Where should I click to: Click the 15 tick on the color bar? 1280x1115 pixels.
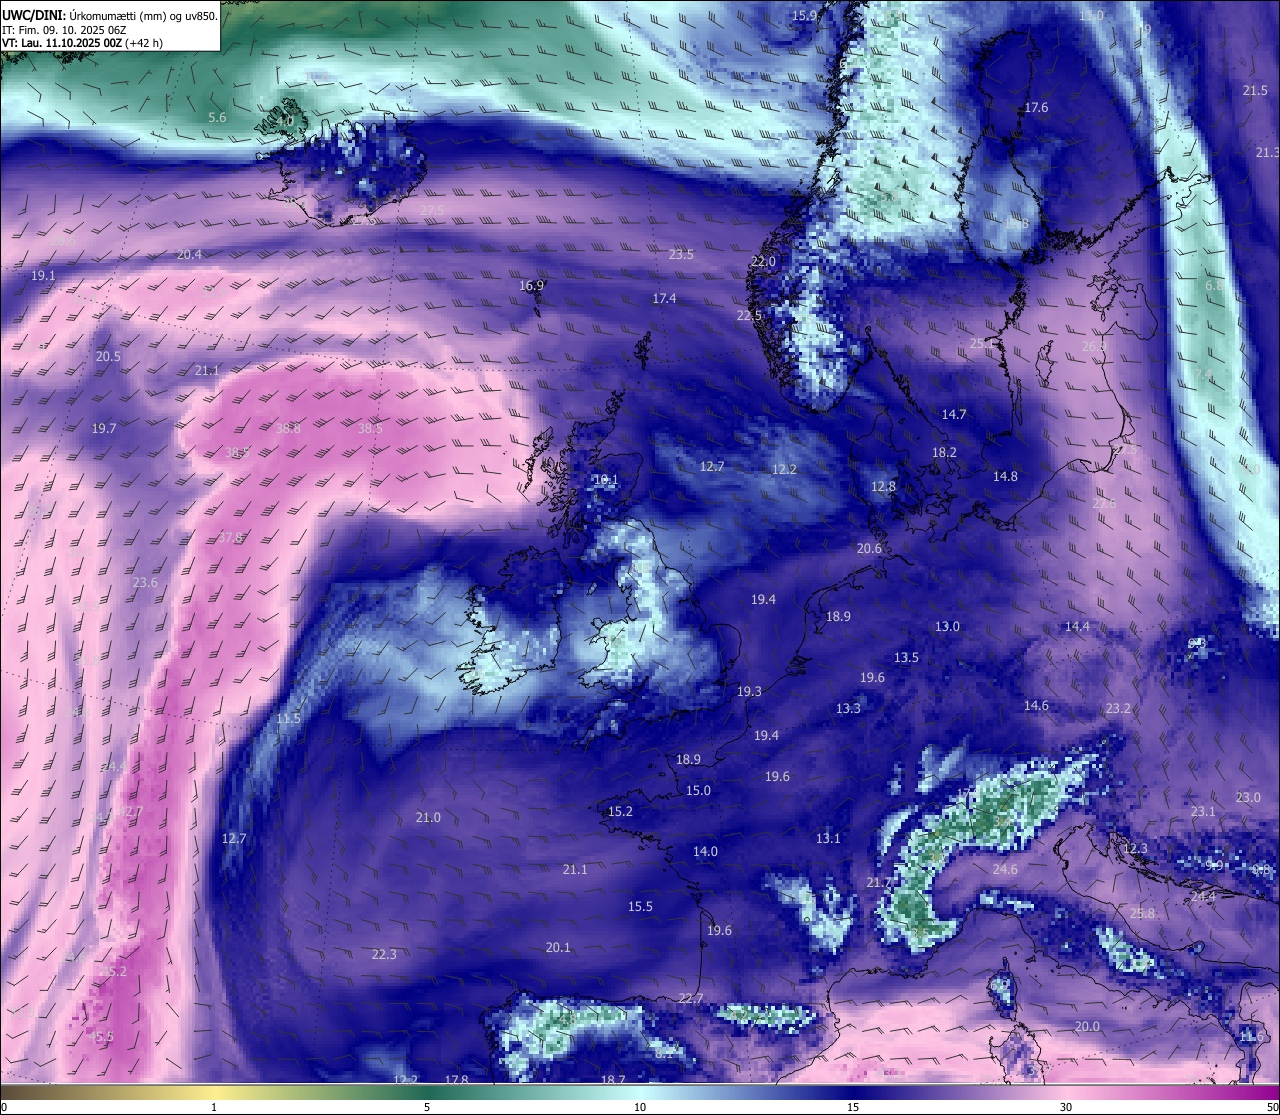pos(853,1107)
